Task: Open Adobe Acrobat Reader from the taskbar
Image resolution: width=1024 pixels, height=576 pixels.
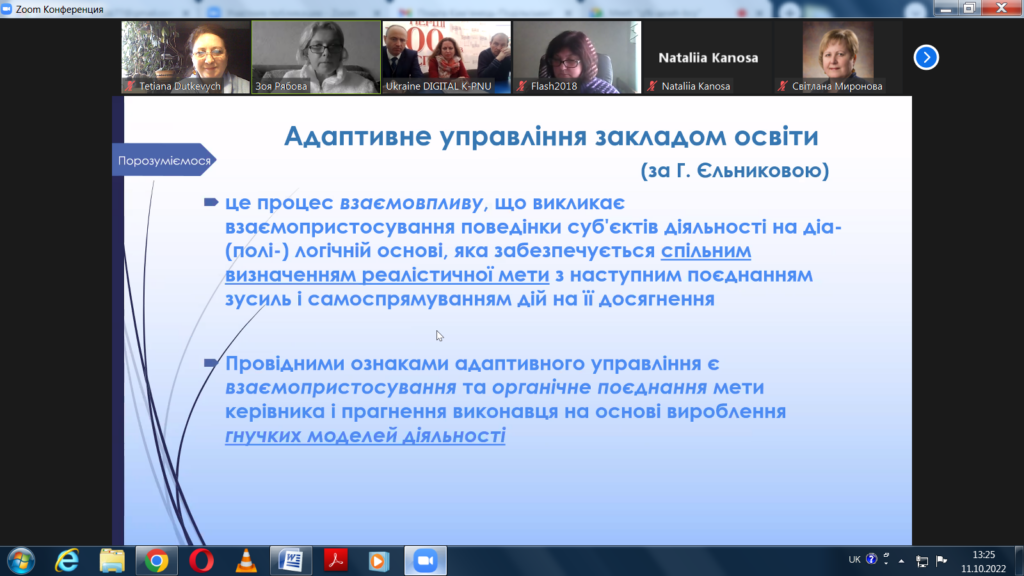Action: tap(334, 560)
